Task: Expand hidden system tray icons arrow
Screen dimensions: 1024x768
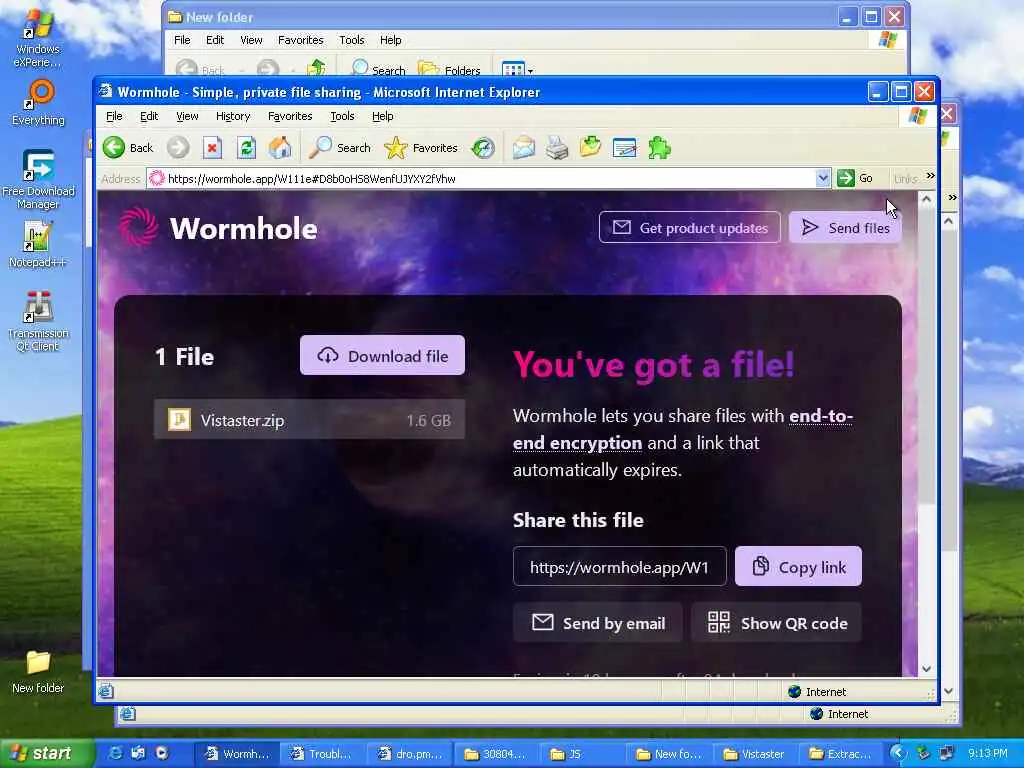Action: tap(899, 753)
